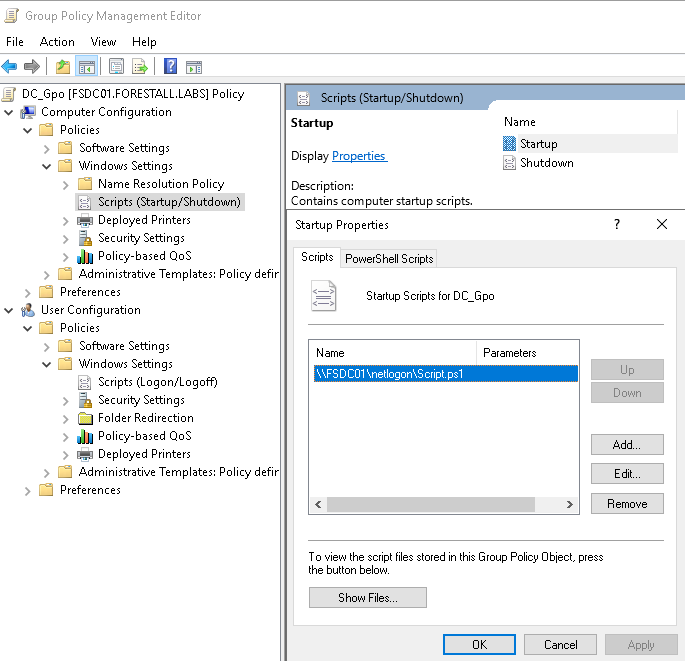The width and height of the screenshot is (685, 661).
Task: Click the Add... button
Action: 627,444
